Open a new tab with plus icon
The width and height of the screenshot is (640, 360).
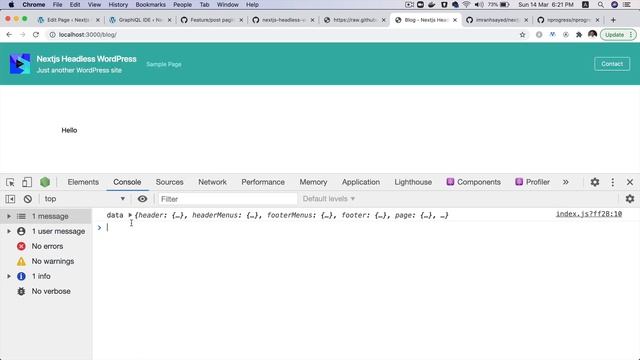point(613,20)
